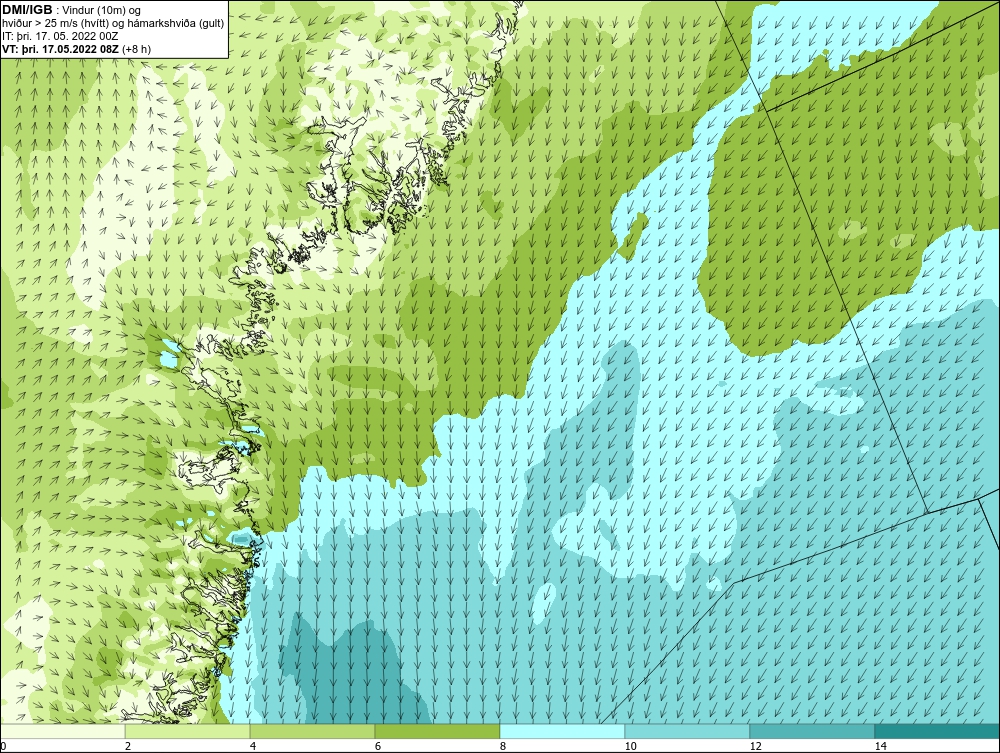Click the darkest teal swatch above 14 m/s
The image size is (1000, 753).
click(938, 731)
